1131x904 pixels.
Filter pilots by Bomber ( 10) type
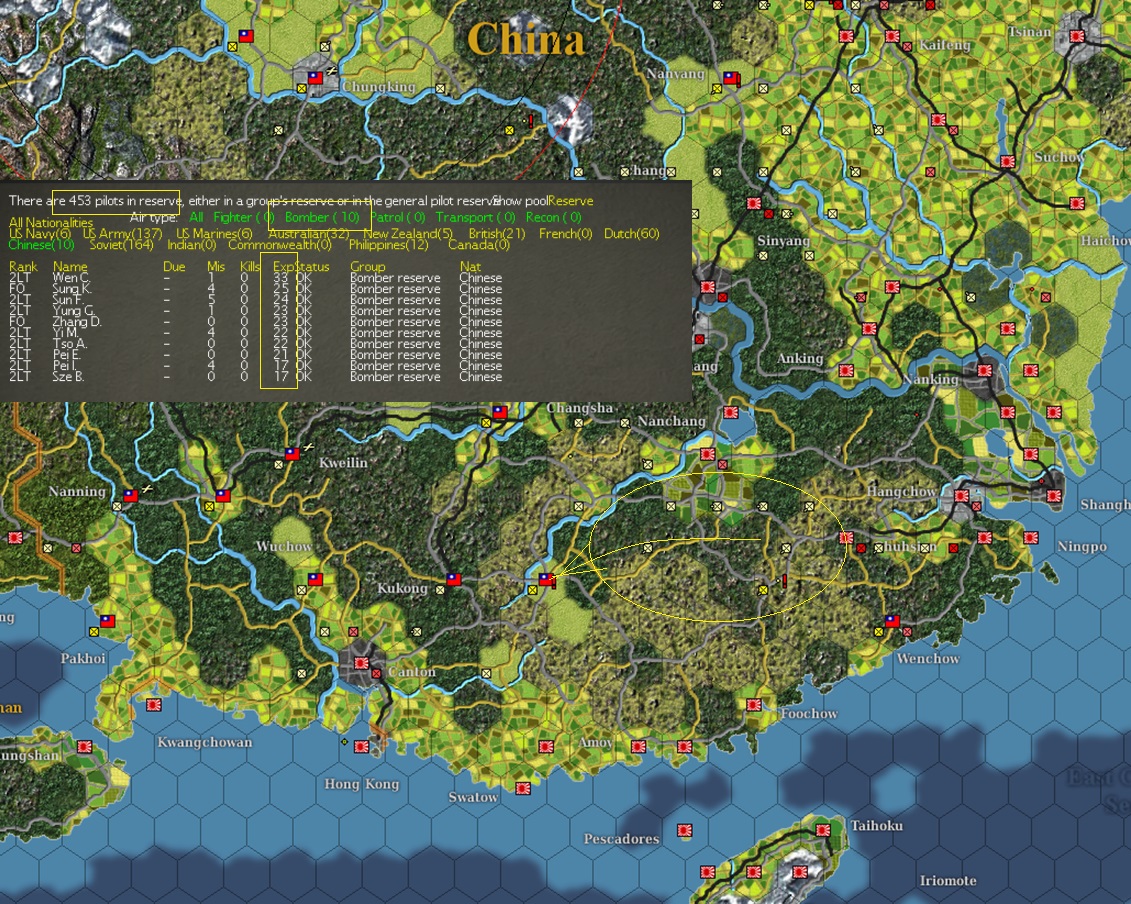tap(322, 217)
